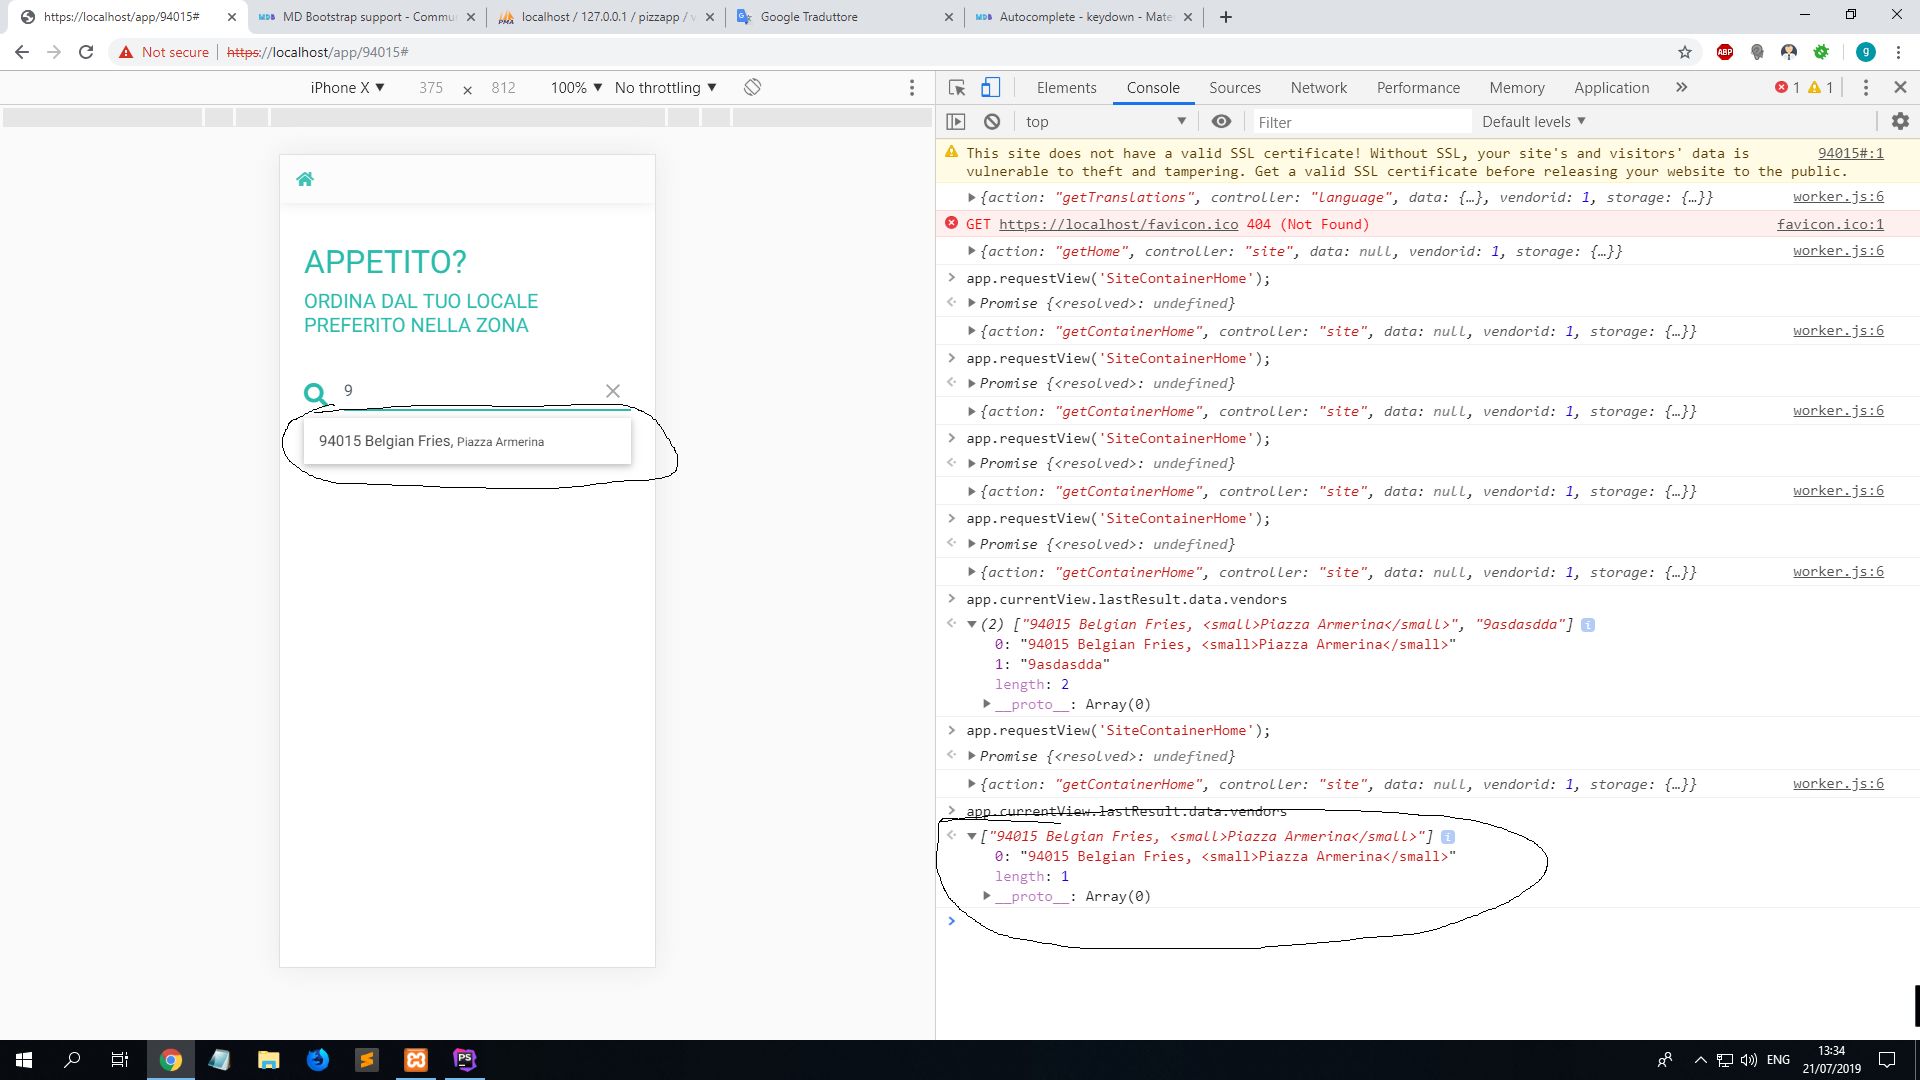Screen dimensions: 1920x1080
Task: Switch to the Network tab
Action: pyautogui.click(x=1319, y=88)
